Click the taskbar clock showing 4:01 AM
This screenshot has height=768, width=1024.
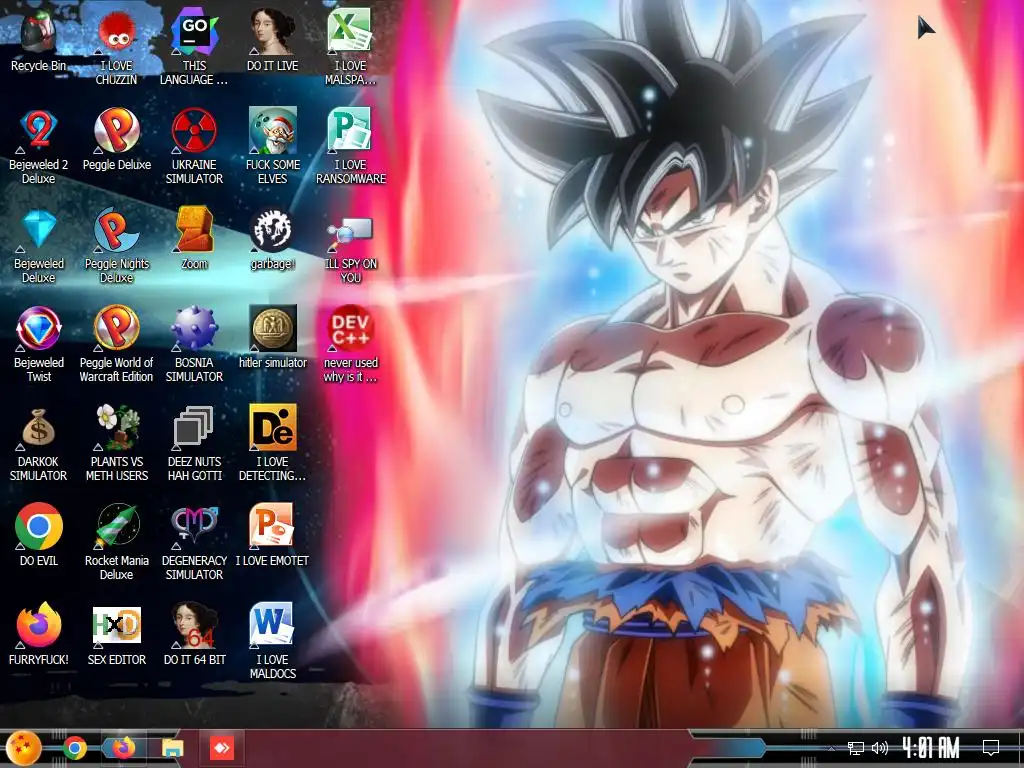click(931, 748)
